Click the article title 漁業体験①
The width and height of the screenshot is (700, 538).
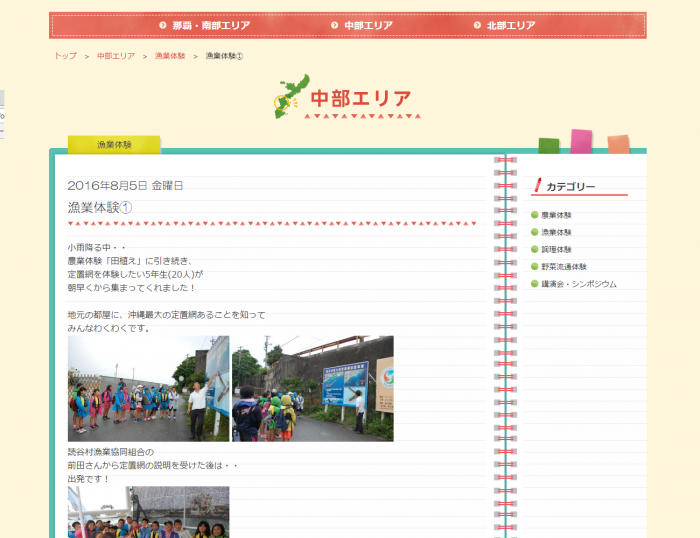pos(100,208)
